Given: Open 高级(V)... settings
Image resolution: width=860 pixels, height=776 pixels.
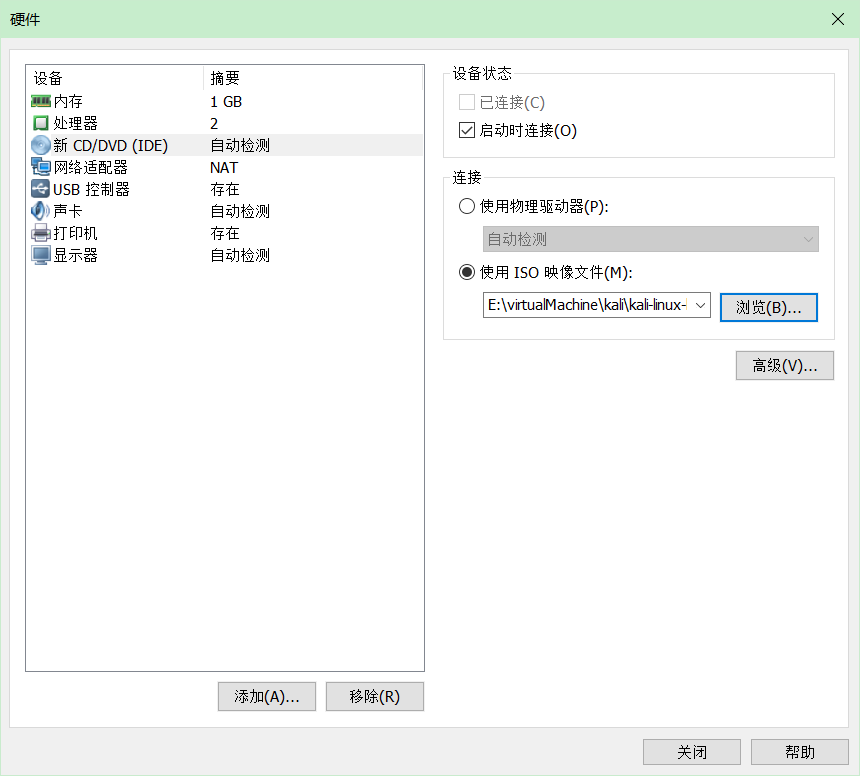Looking at the screenshot, I should (x=784, y=365).
